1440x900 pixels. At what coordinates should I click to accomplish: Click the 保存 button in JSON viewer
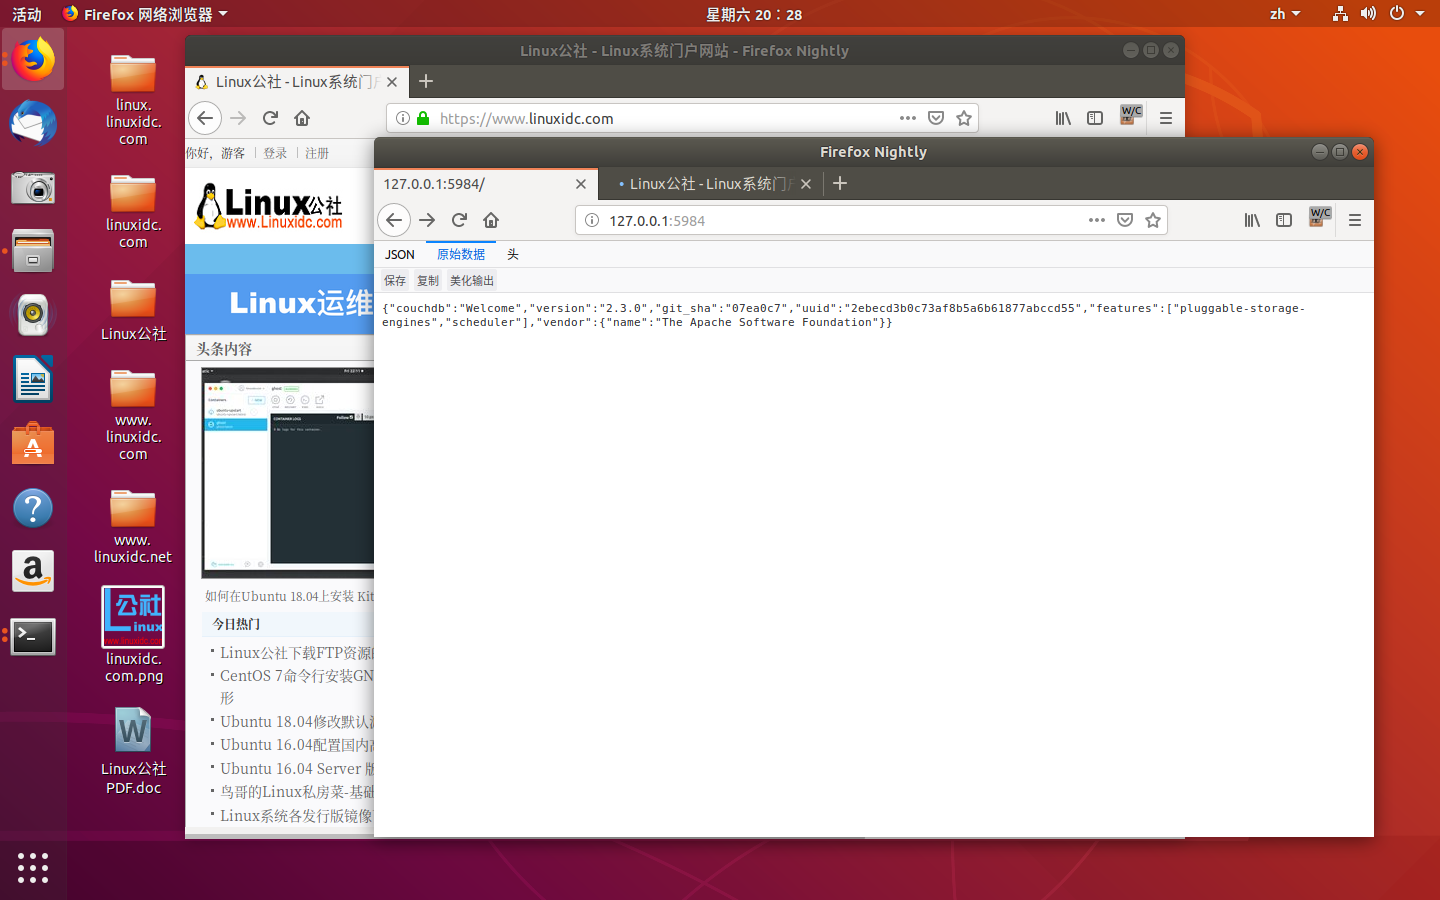394,280
